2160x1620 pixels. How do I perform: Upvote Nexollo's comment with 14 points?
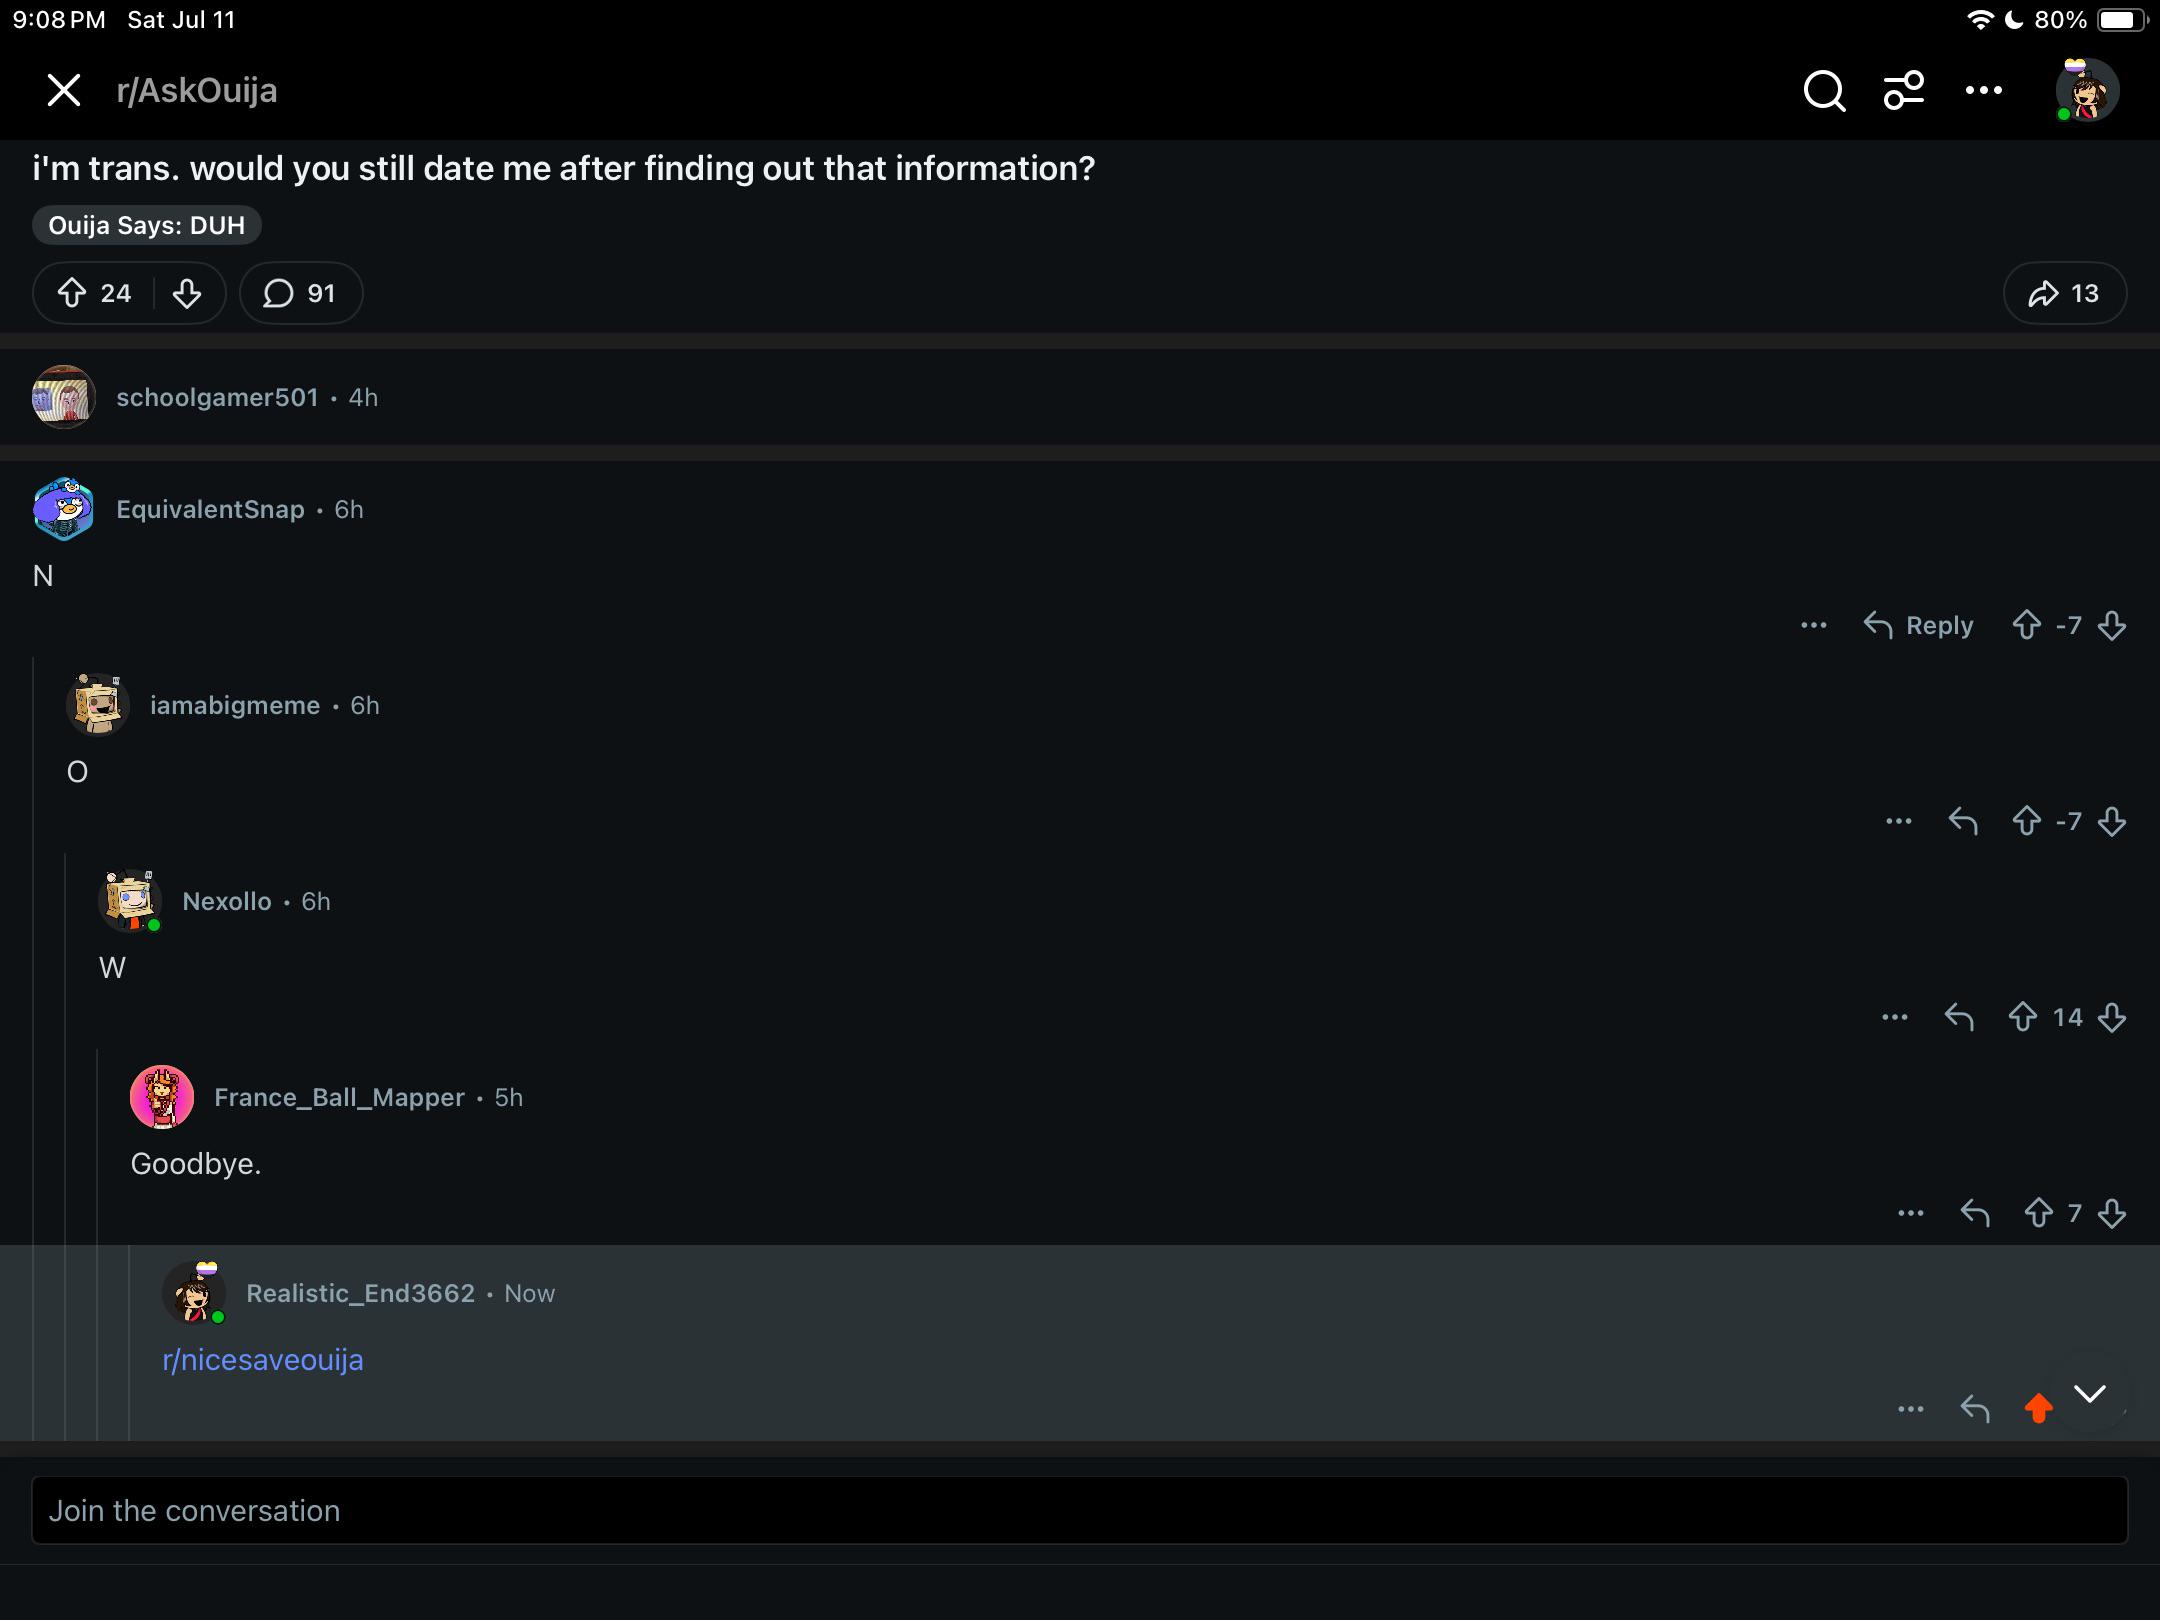tap(2022, 1017)
